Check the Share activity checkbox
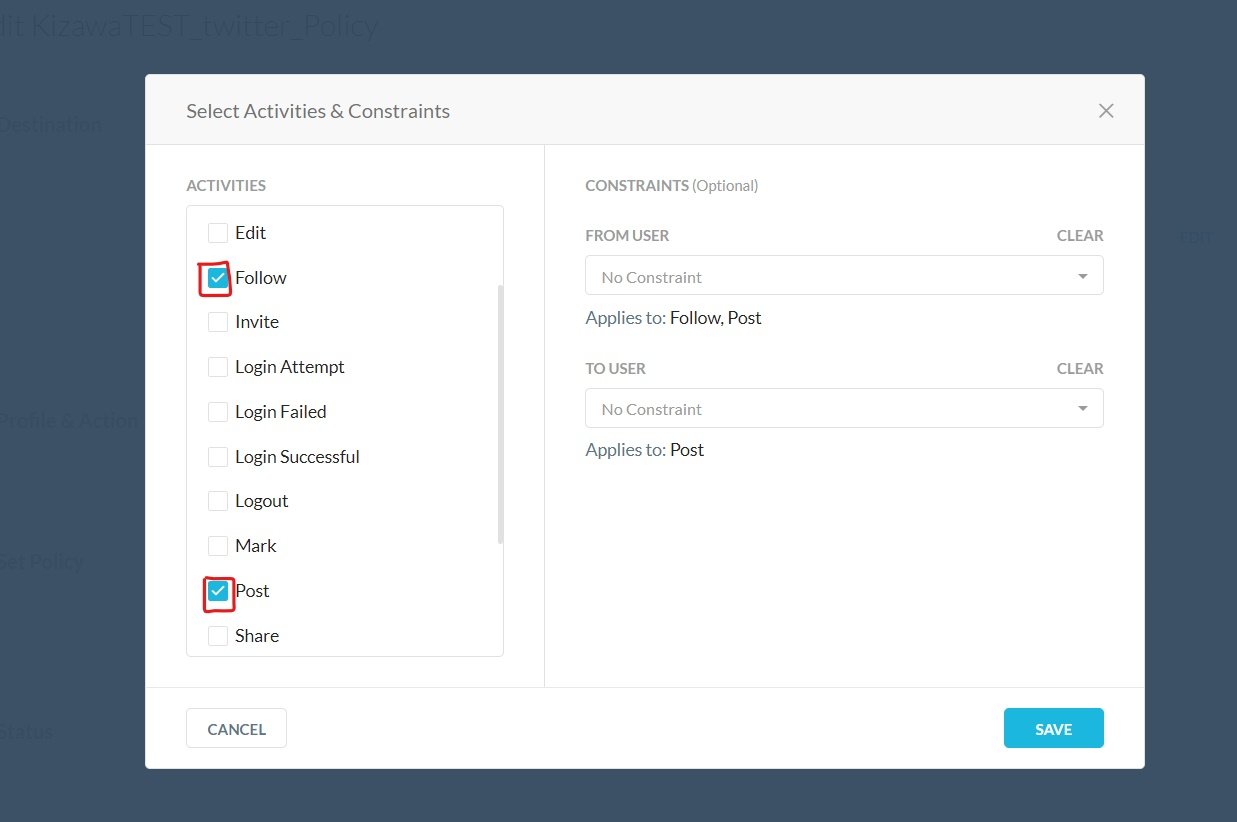Screen dimensions: 1237x822 tap(218, 636)
